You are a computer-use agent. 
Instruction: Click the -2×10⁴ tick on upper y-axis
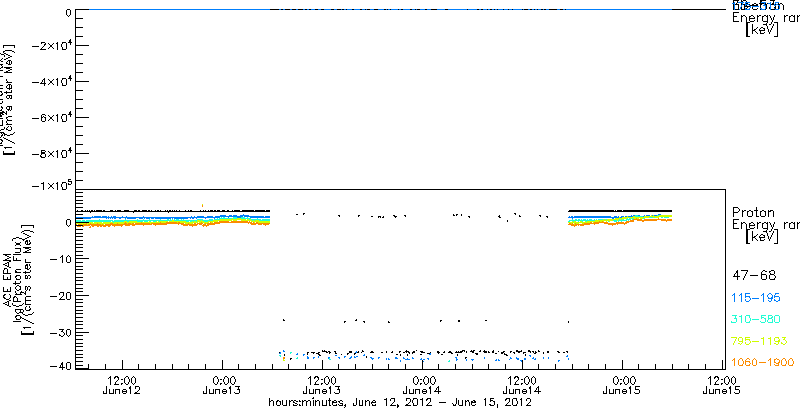point(51,45)
